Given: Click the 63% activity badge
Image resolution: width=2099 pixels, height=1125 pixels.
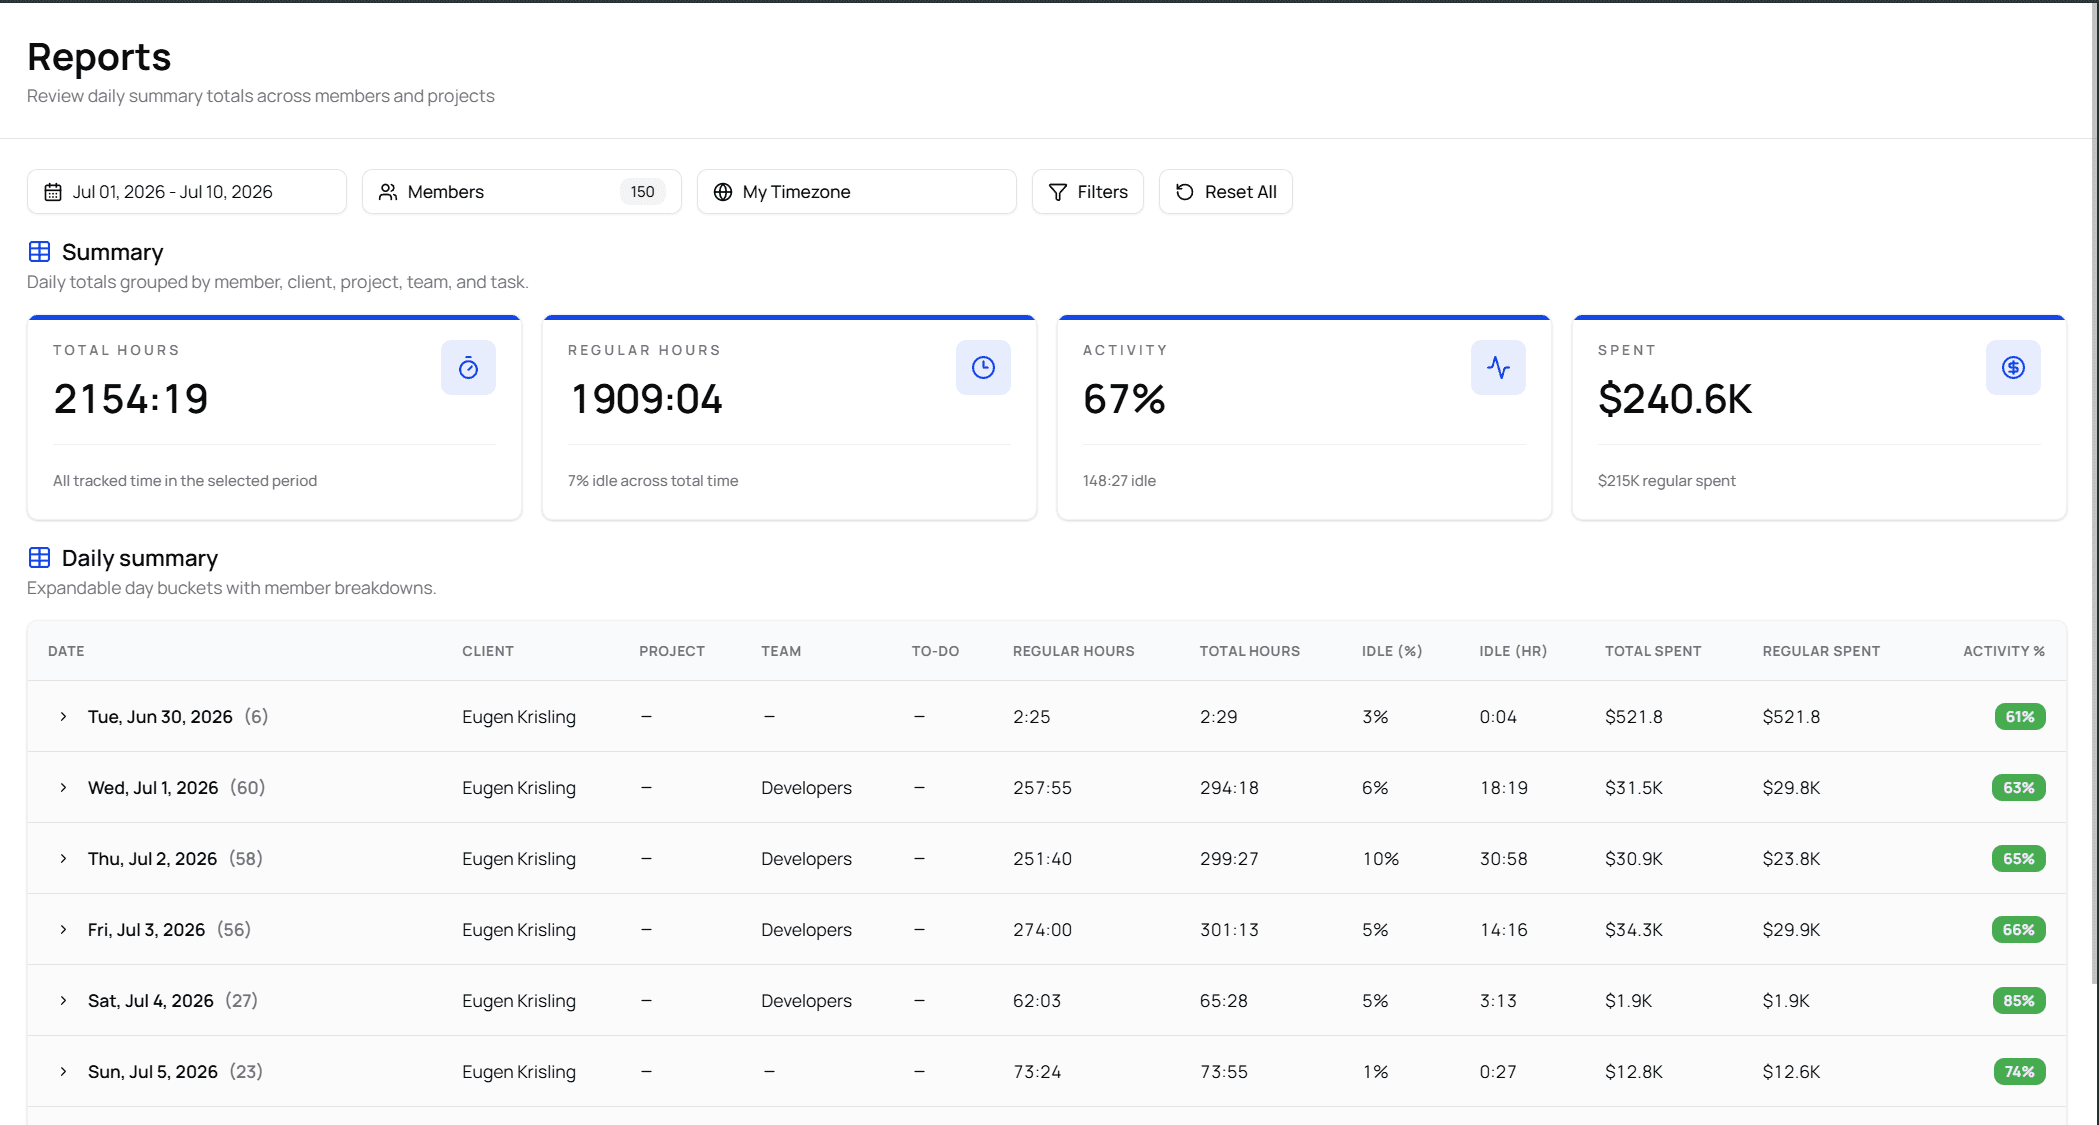Looking at the screenshot, I should pos(2019,787).
